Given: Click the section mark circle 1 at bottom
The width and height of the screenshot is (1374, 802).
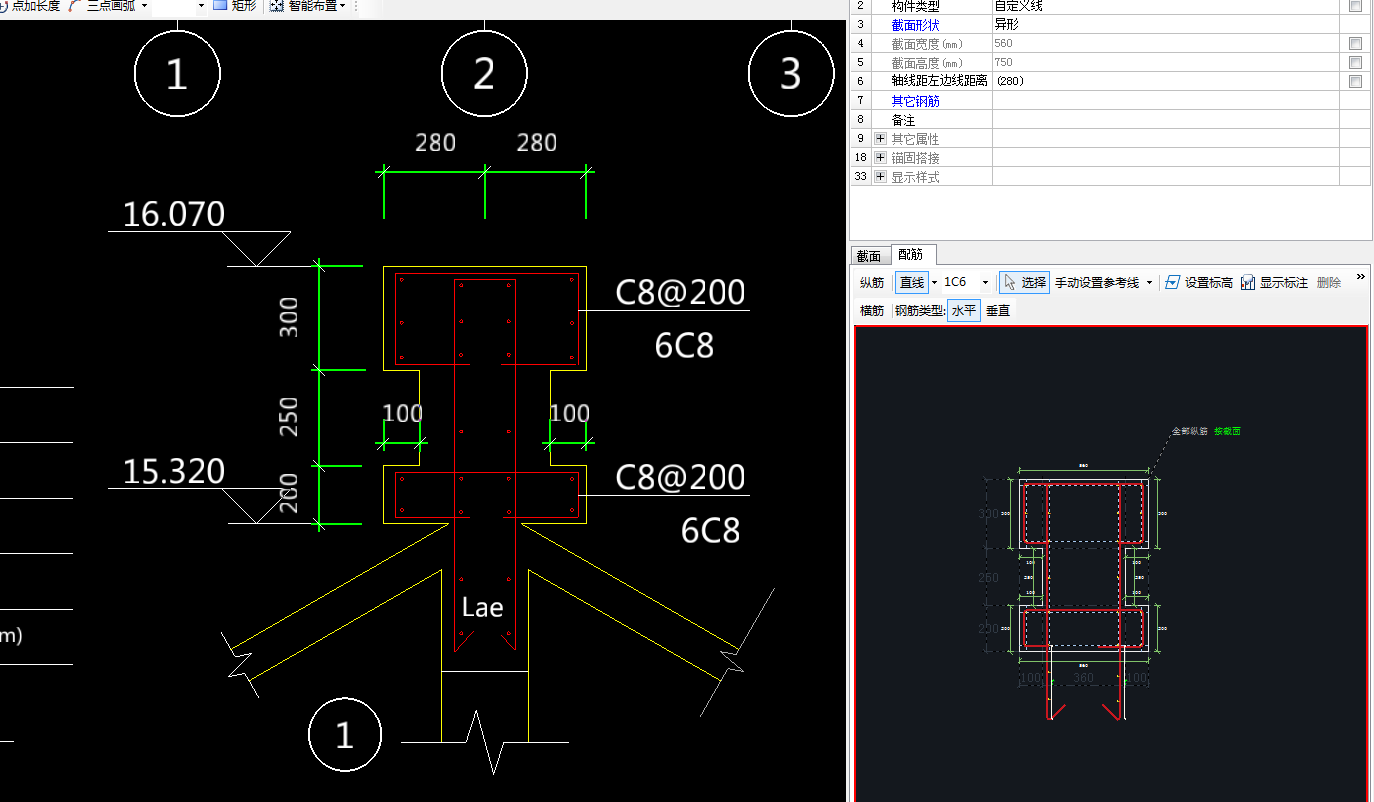Looking at the screenshot, I should point(344,736).
